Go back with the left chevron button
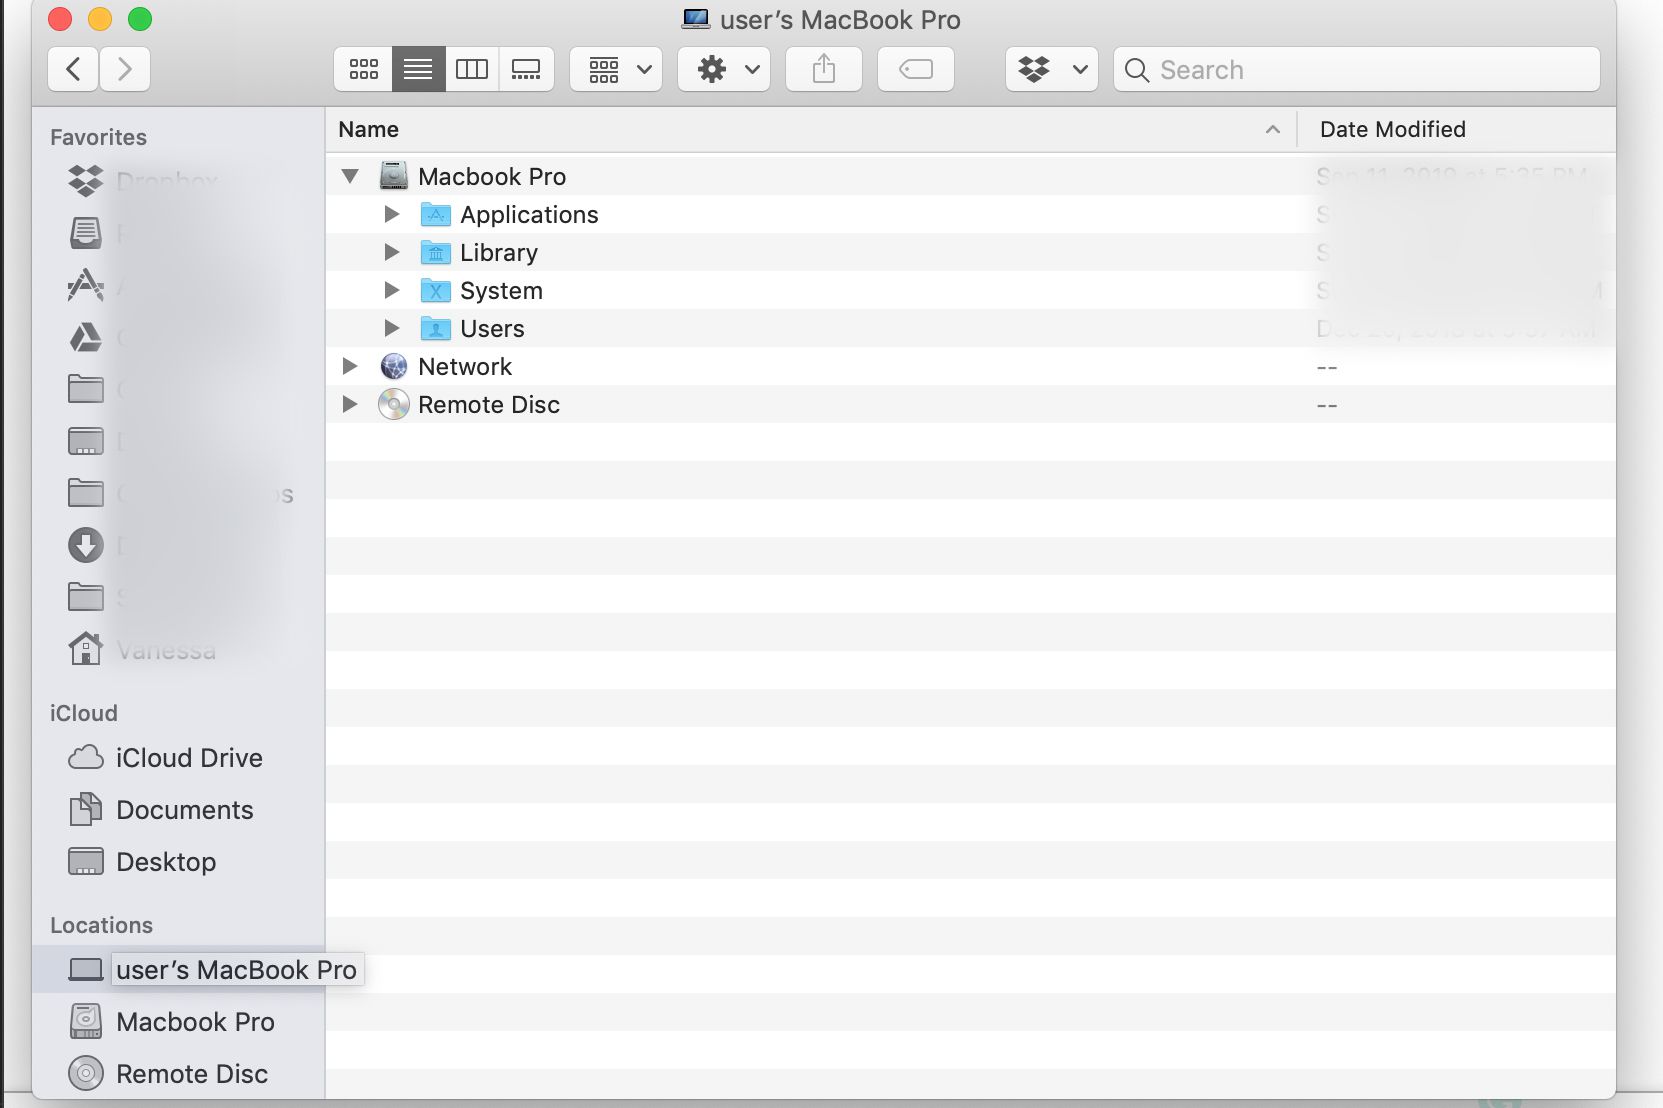This screenshot has width=1663, height=1108. coord(73,69)
